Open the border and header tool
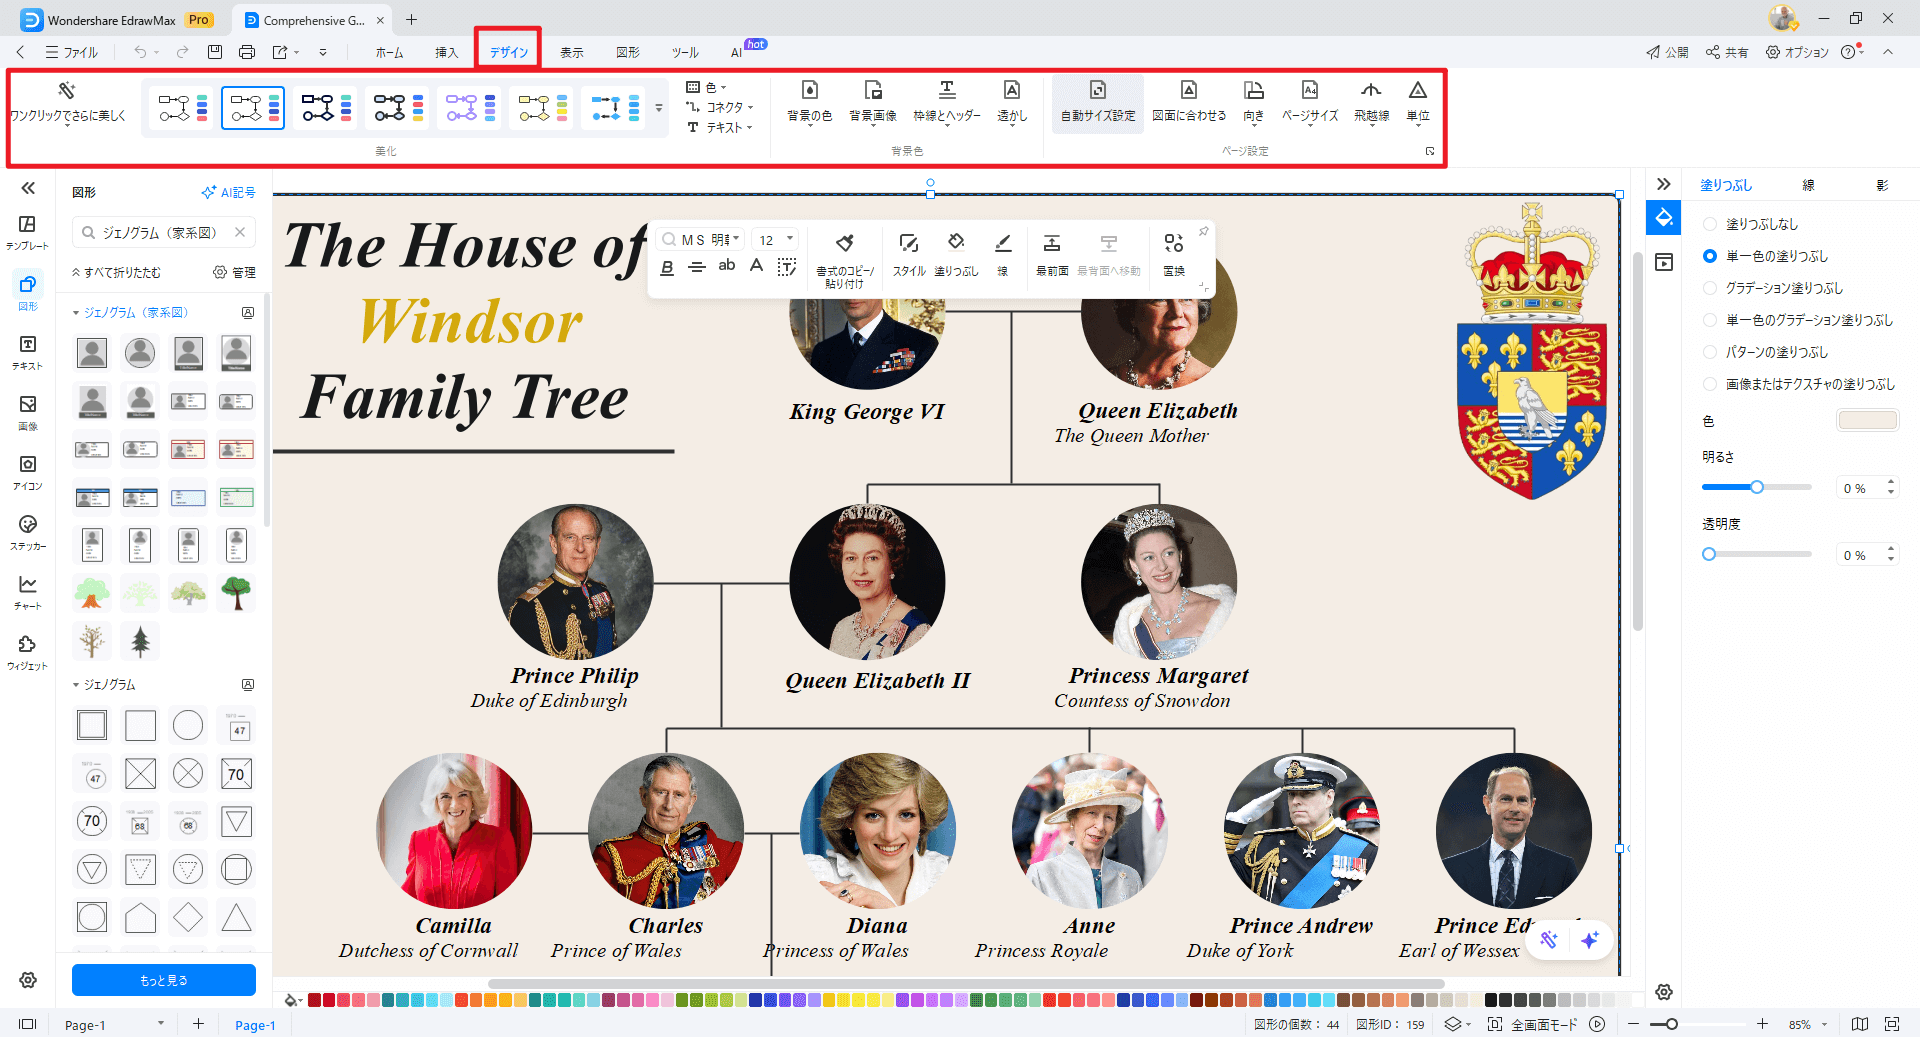Screen dimensions: 1920x1037 [x=946, y=102]
